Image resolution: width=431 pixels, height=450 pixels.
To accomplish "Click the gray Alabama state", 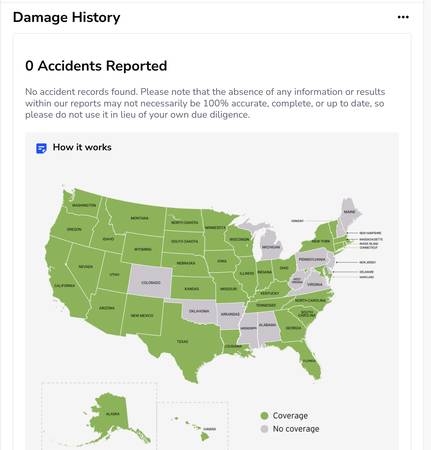I will tap(268, 328).
